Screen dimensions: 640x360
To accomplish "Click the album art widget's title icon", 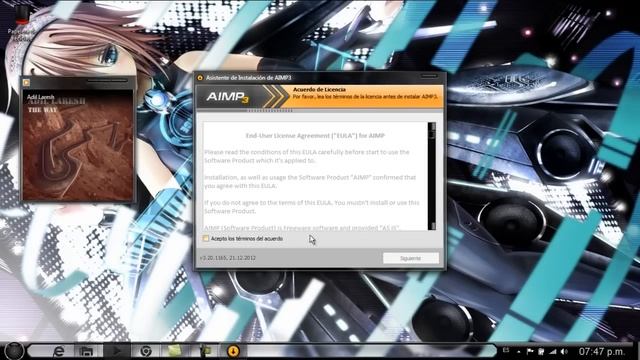I will [27, 82].
